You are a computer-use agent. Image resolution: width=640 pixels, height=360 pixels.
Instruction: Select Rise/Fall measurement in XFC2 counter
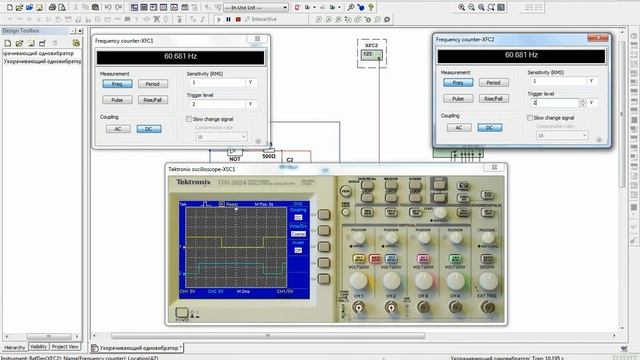[x=493, y=99]
